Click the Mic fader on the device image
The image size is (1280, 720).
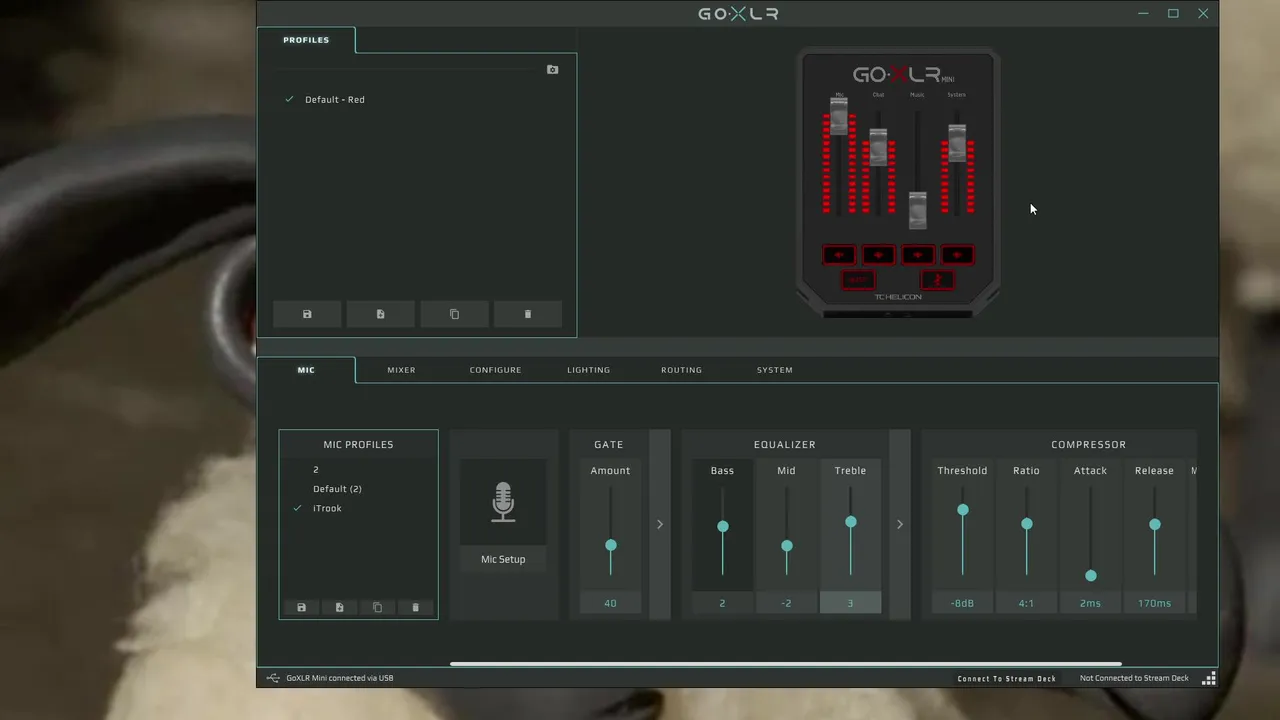839,116
